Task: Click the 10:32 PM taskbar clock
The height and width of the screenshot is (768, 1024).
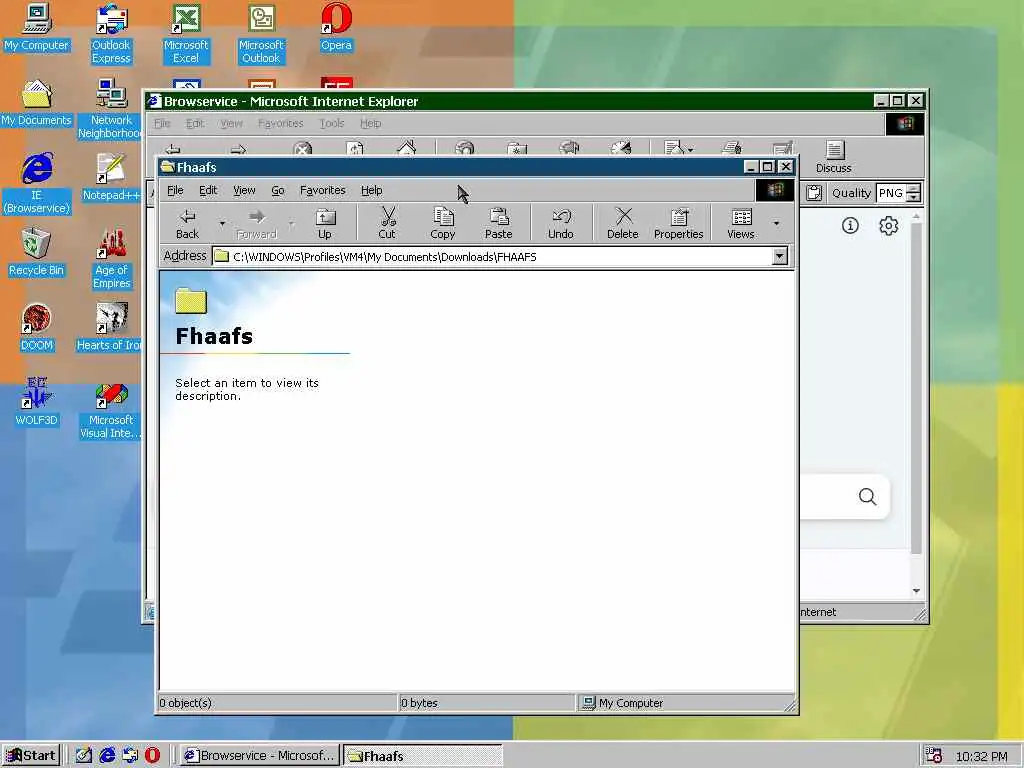Action: point(981,756)
